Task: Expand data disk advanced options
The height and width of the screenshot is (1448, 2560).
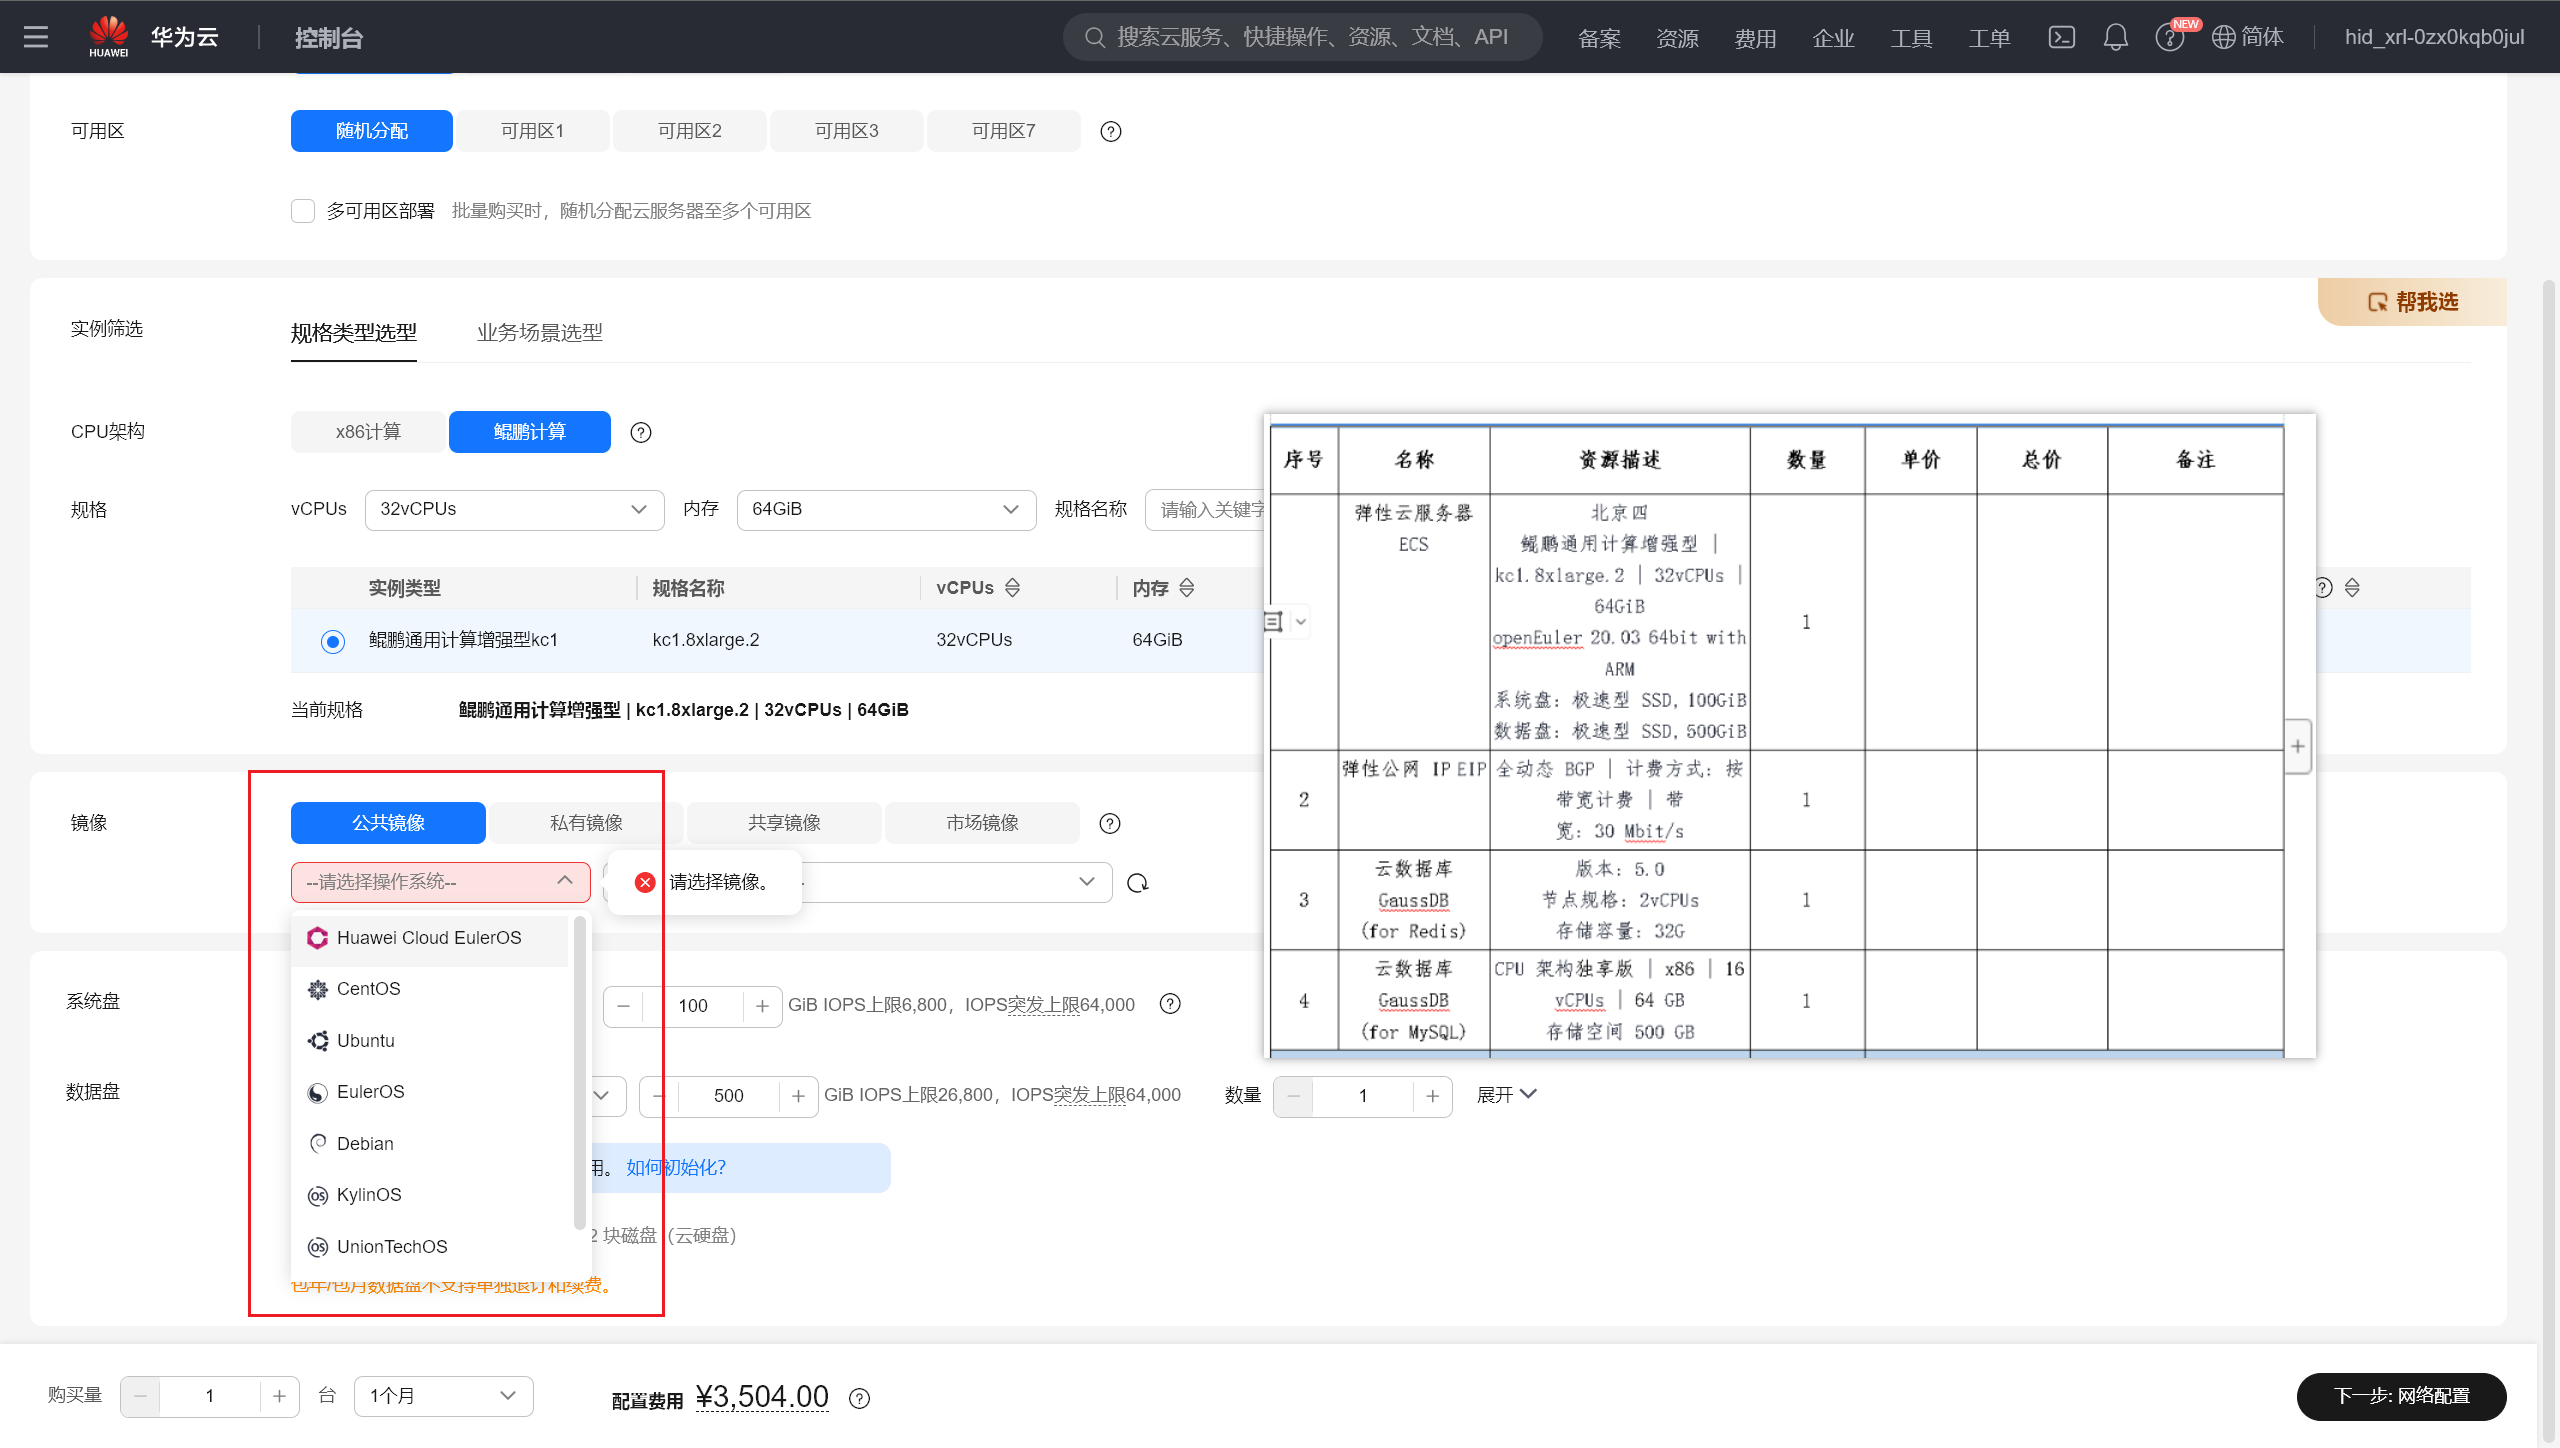Action: (x=1506, y=1095)
